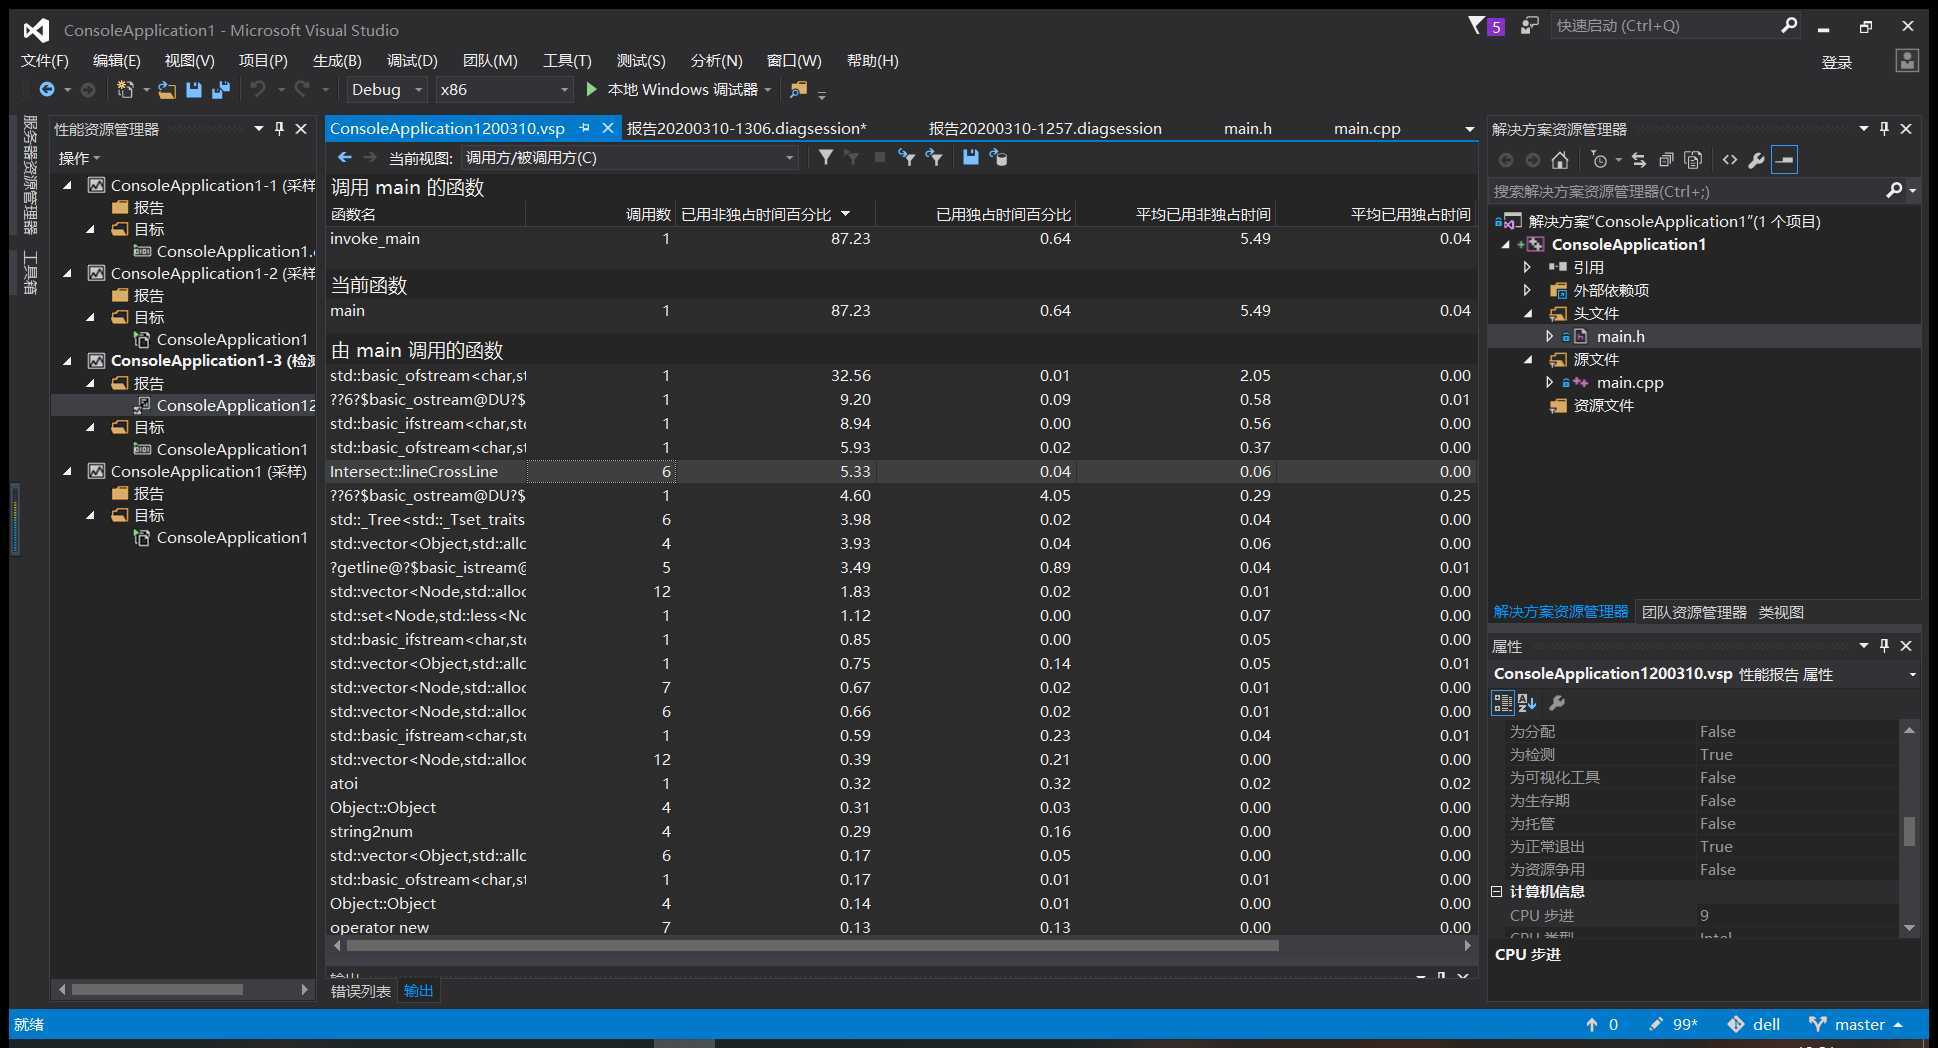Click the Show All Files icon
This screenshot has height=1048, width=1938.
coord(1693,160)
